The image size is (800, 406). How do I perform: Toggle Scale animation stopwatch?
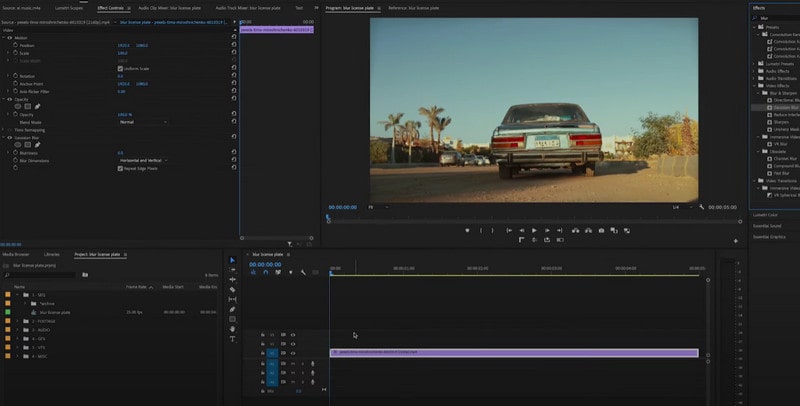tap(15, 53)
